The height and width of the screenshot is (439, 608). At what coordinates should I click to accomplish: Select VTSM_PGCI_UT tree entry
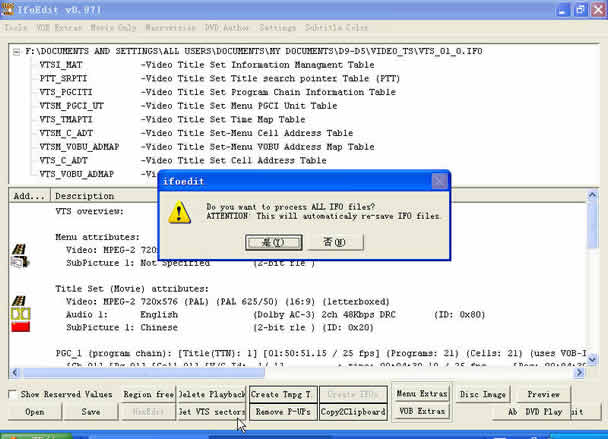(x=71, y=106)
